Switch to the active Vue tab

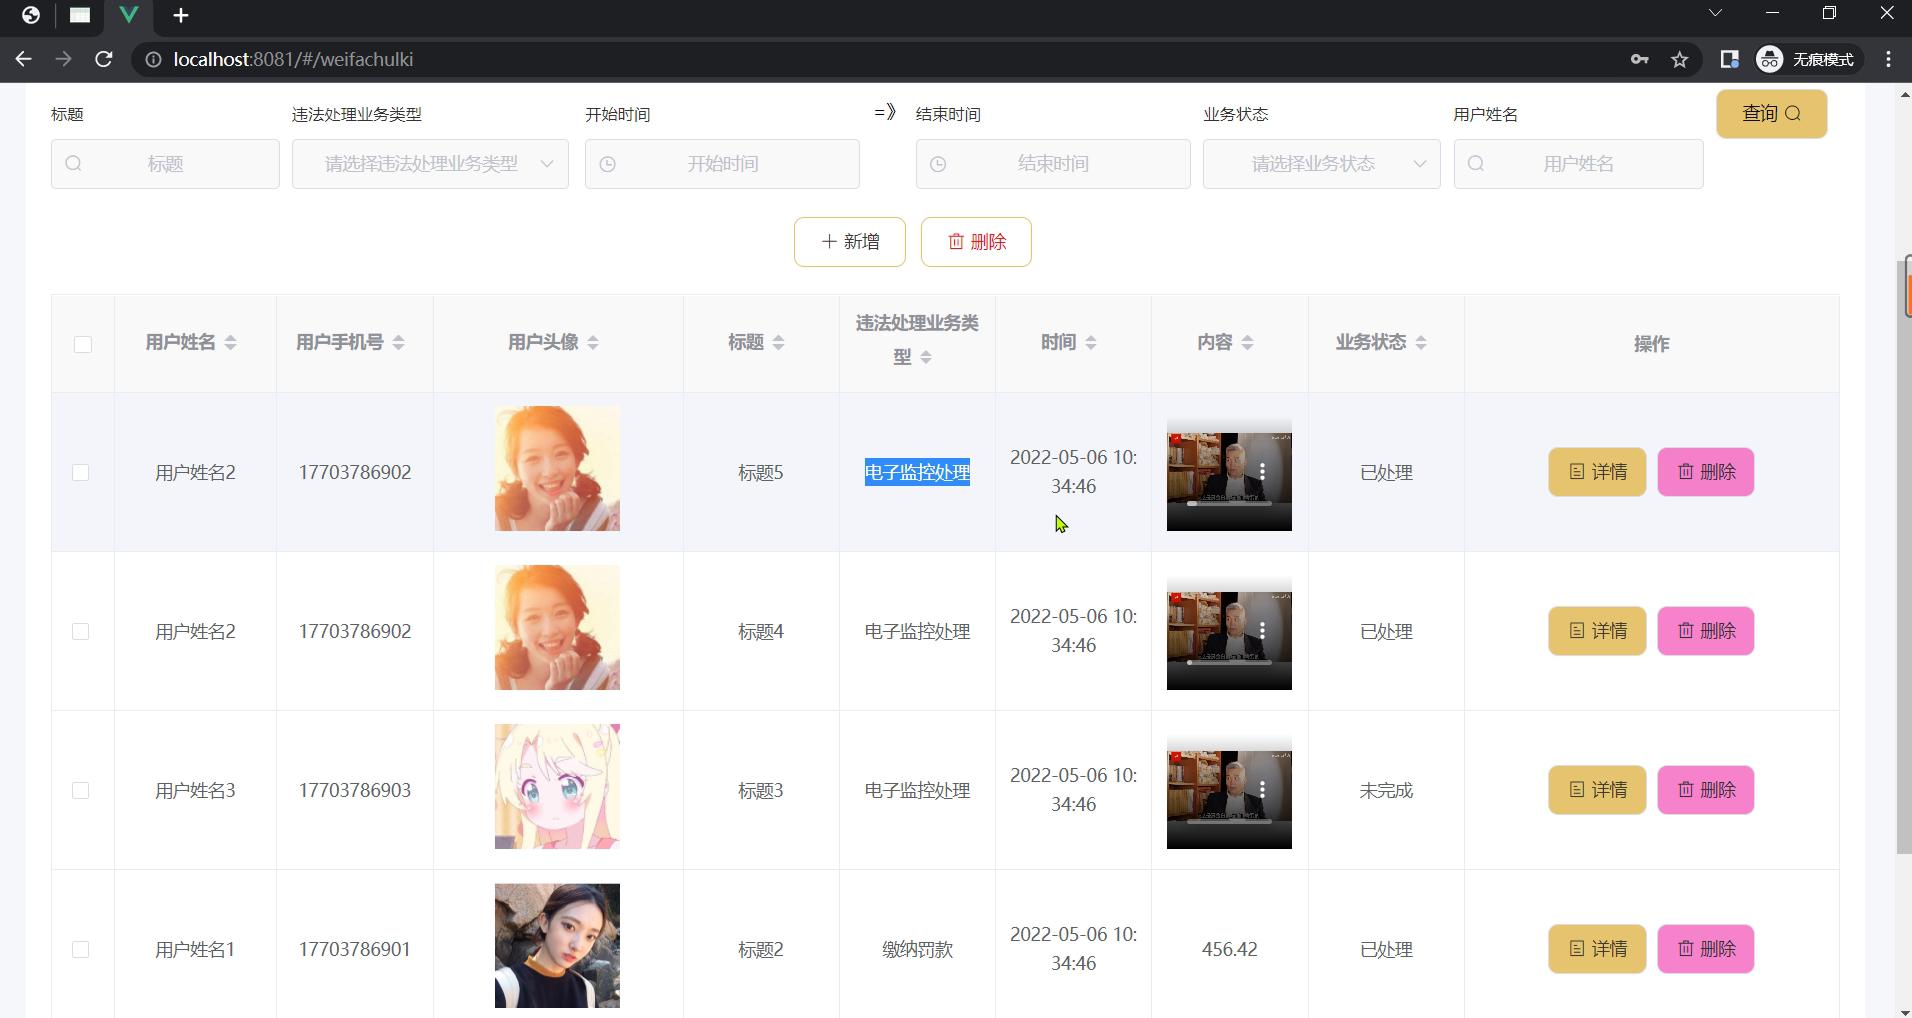pyautogui.click(x=129, y=15)
